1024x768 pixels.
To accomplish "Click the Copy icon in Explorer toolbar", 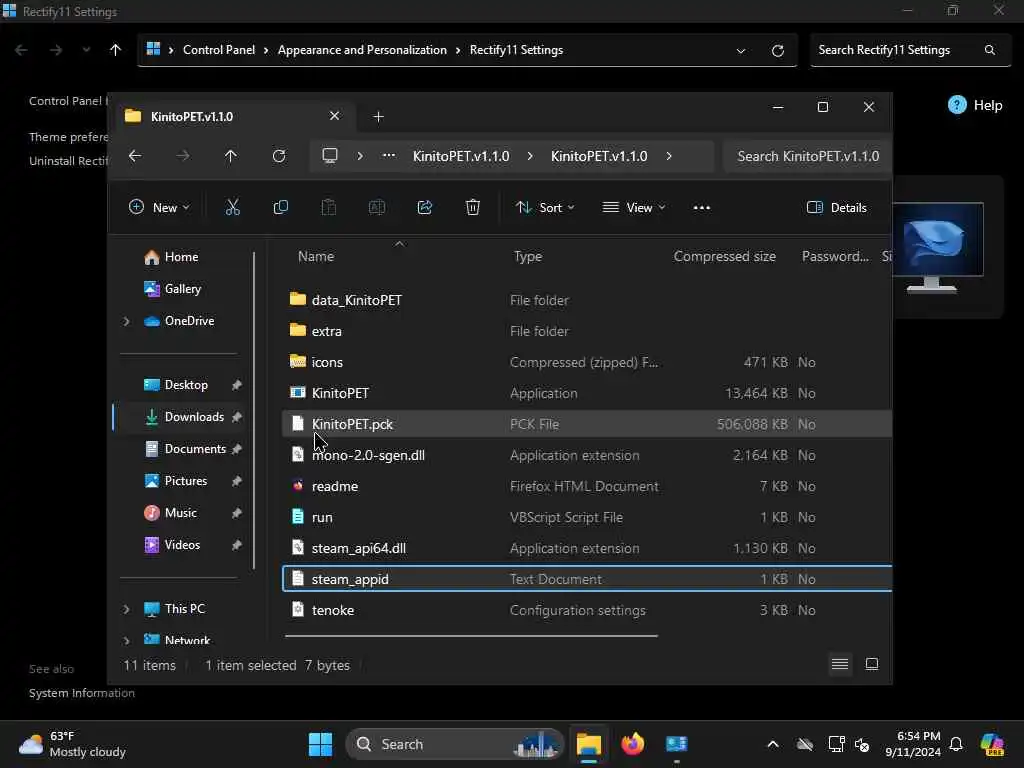I will [281, 208].
